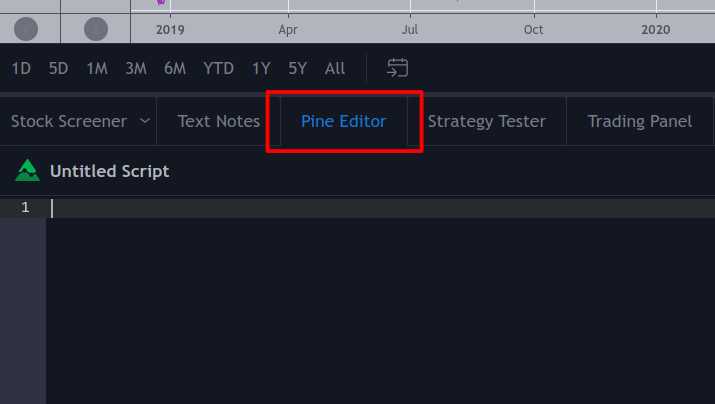Click the Jul marker on the time axis
This screenshot has height=404, width=715.
[409, 30]
